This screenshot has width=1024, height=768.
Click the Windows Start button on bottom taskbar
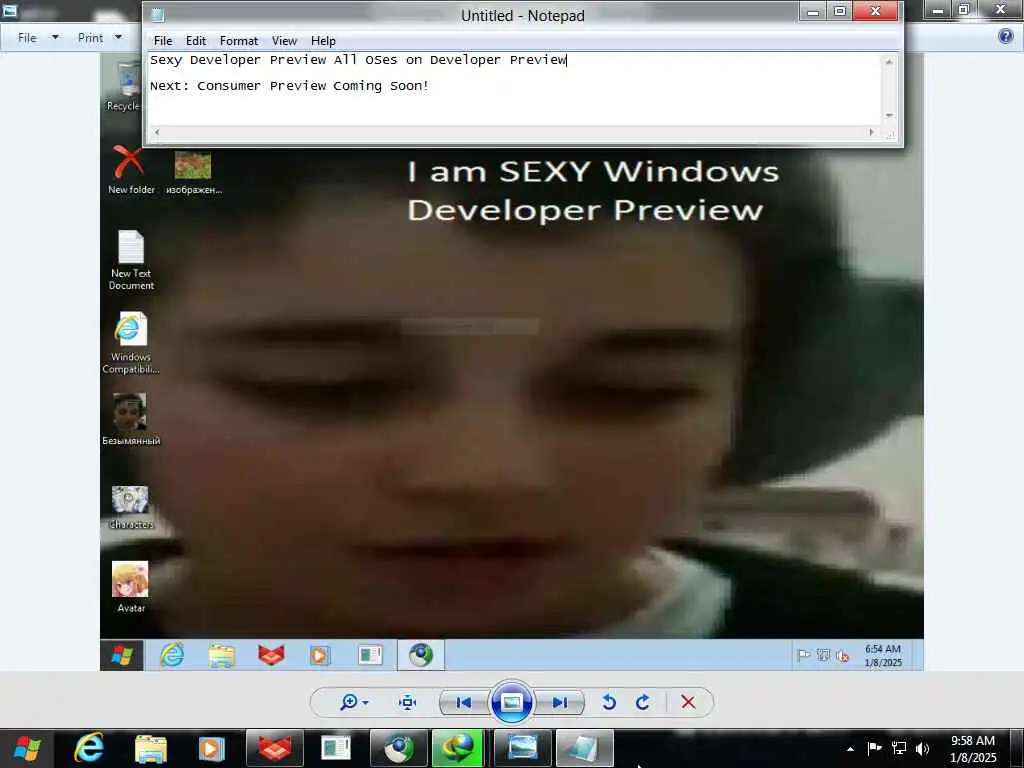coord(27,748)
